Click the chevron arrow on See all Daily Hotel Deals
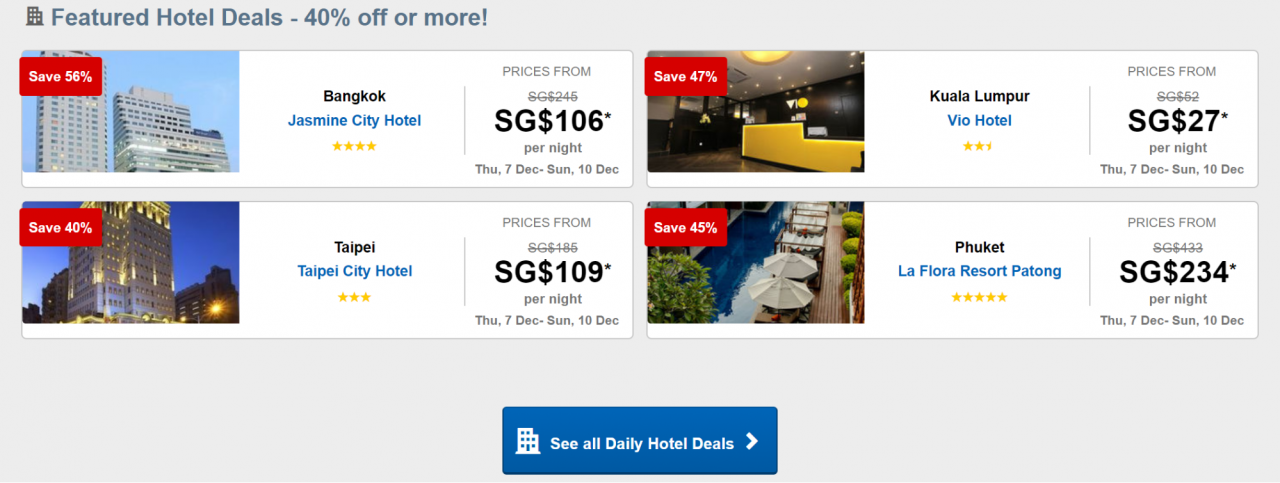Image resolution: width=1280 pixels, height=483 pixels. click(x=752, y=442)
